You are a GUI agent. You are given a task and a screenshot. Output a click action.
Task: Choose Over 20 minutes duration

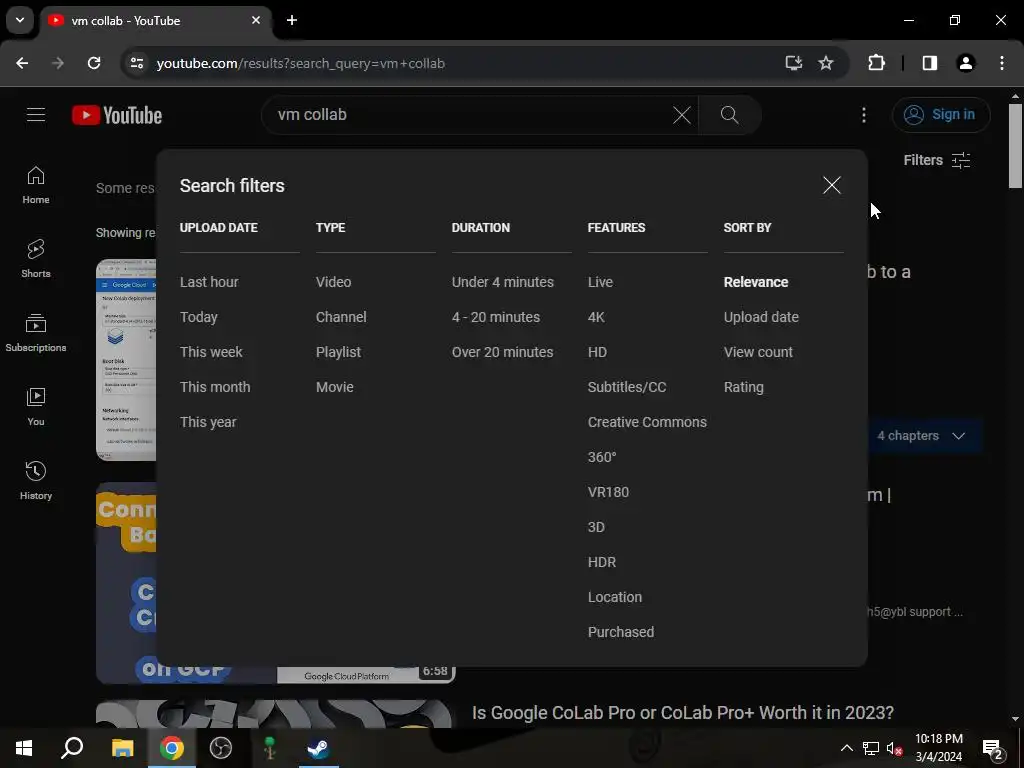(502, 352)
